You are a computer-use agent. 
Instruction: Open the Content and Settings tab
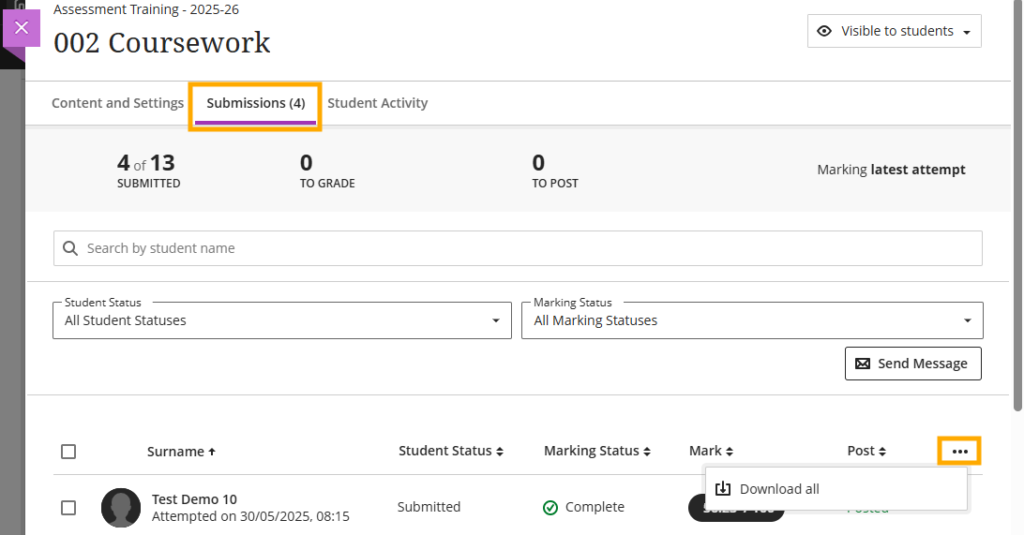click(118, 103)
